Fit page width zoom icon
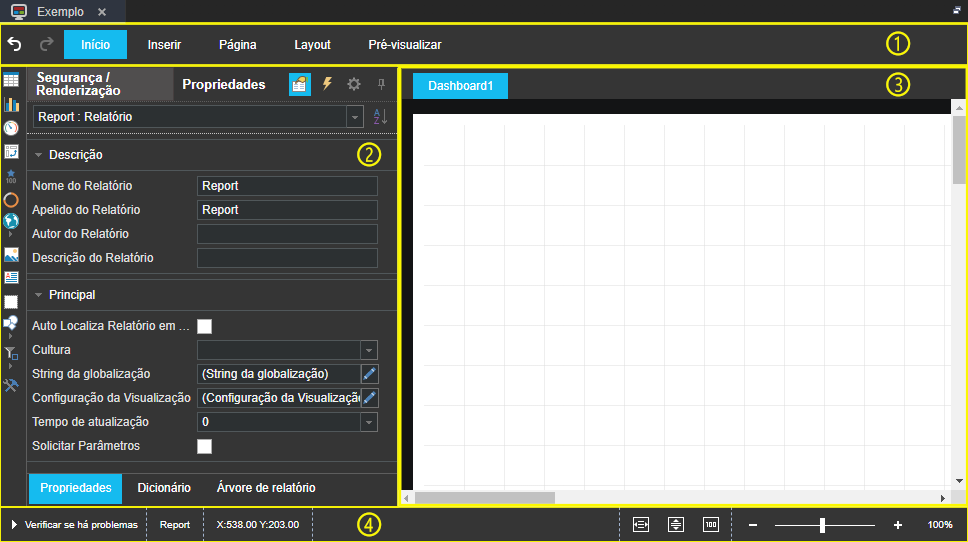The width and height of the screenshot is (968, 542). pos(641,525)
